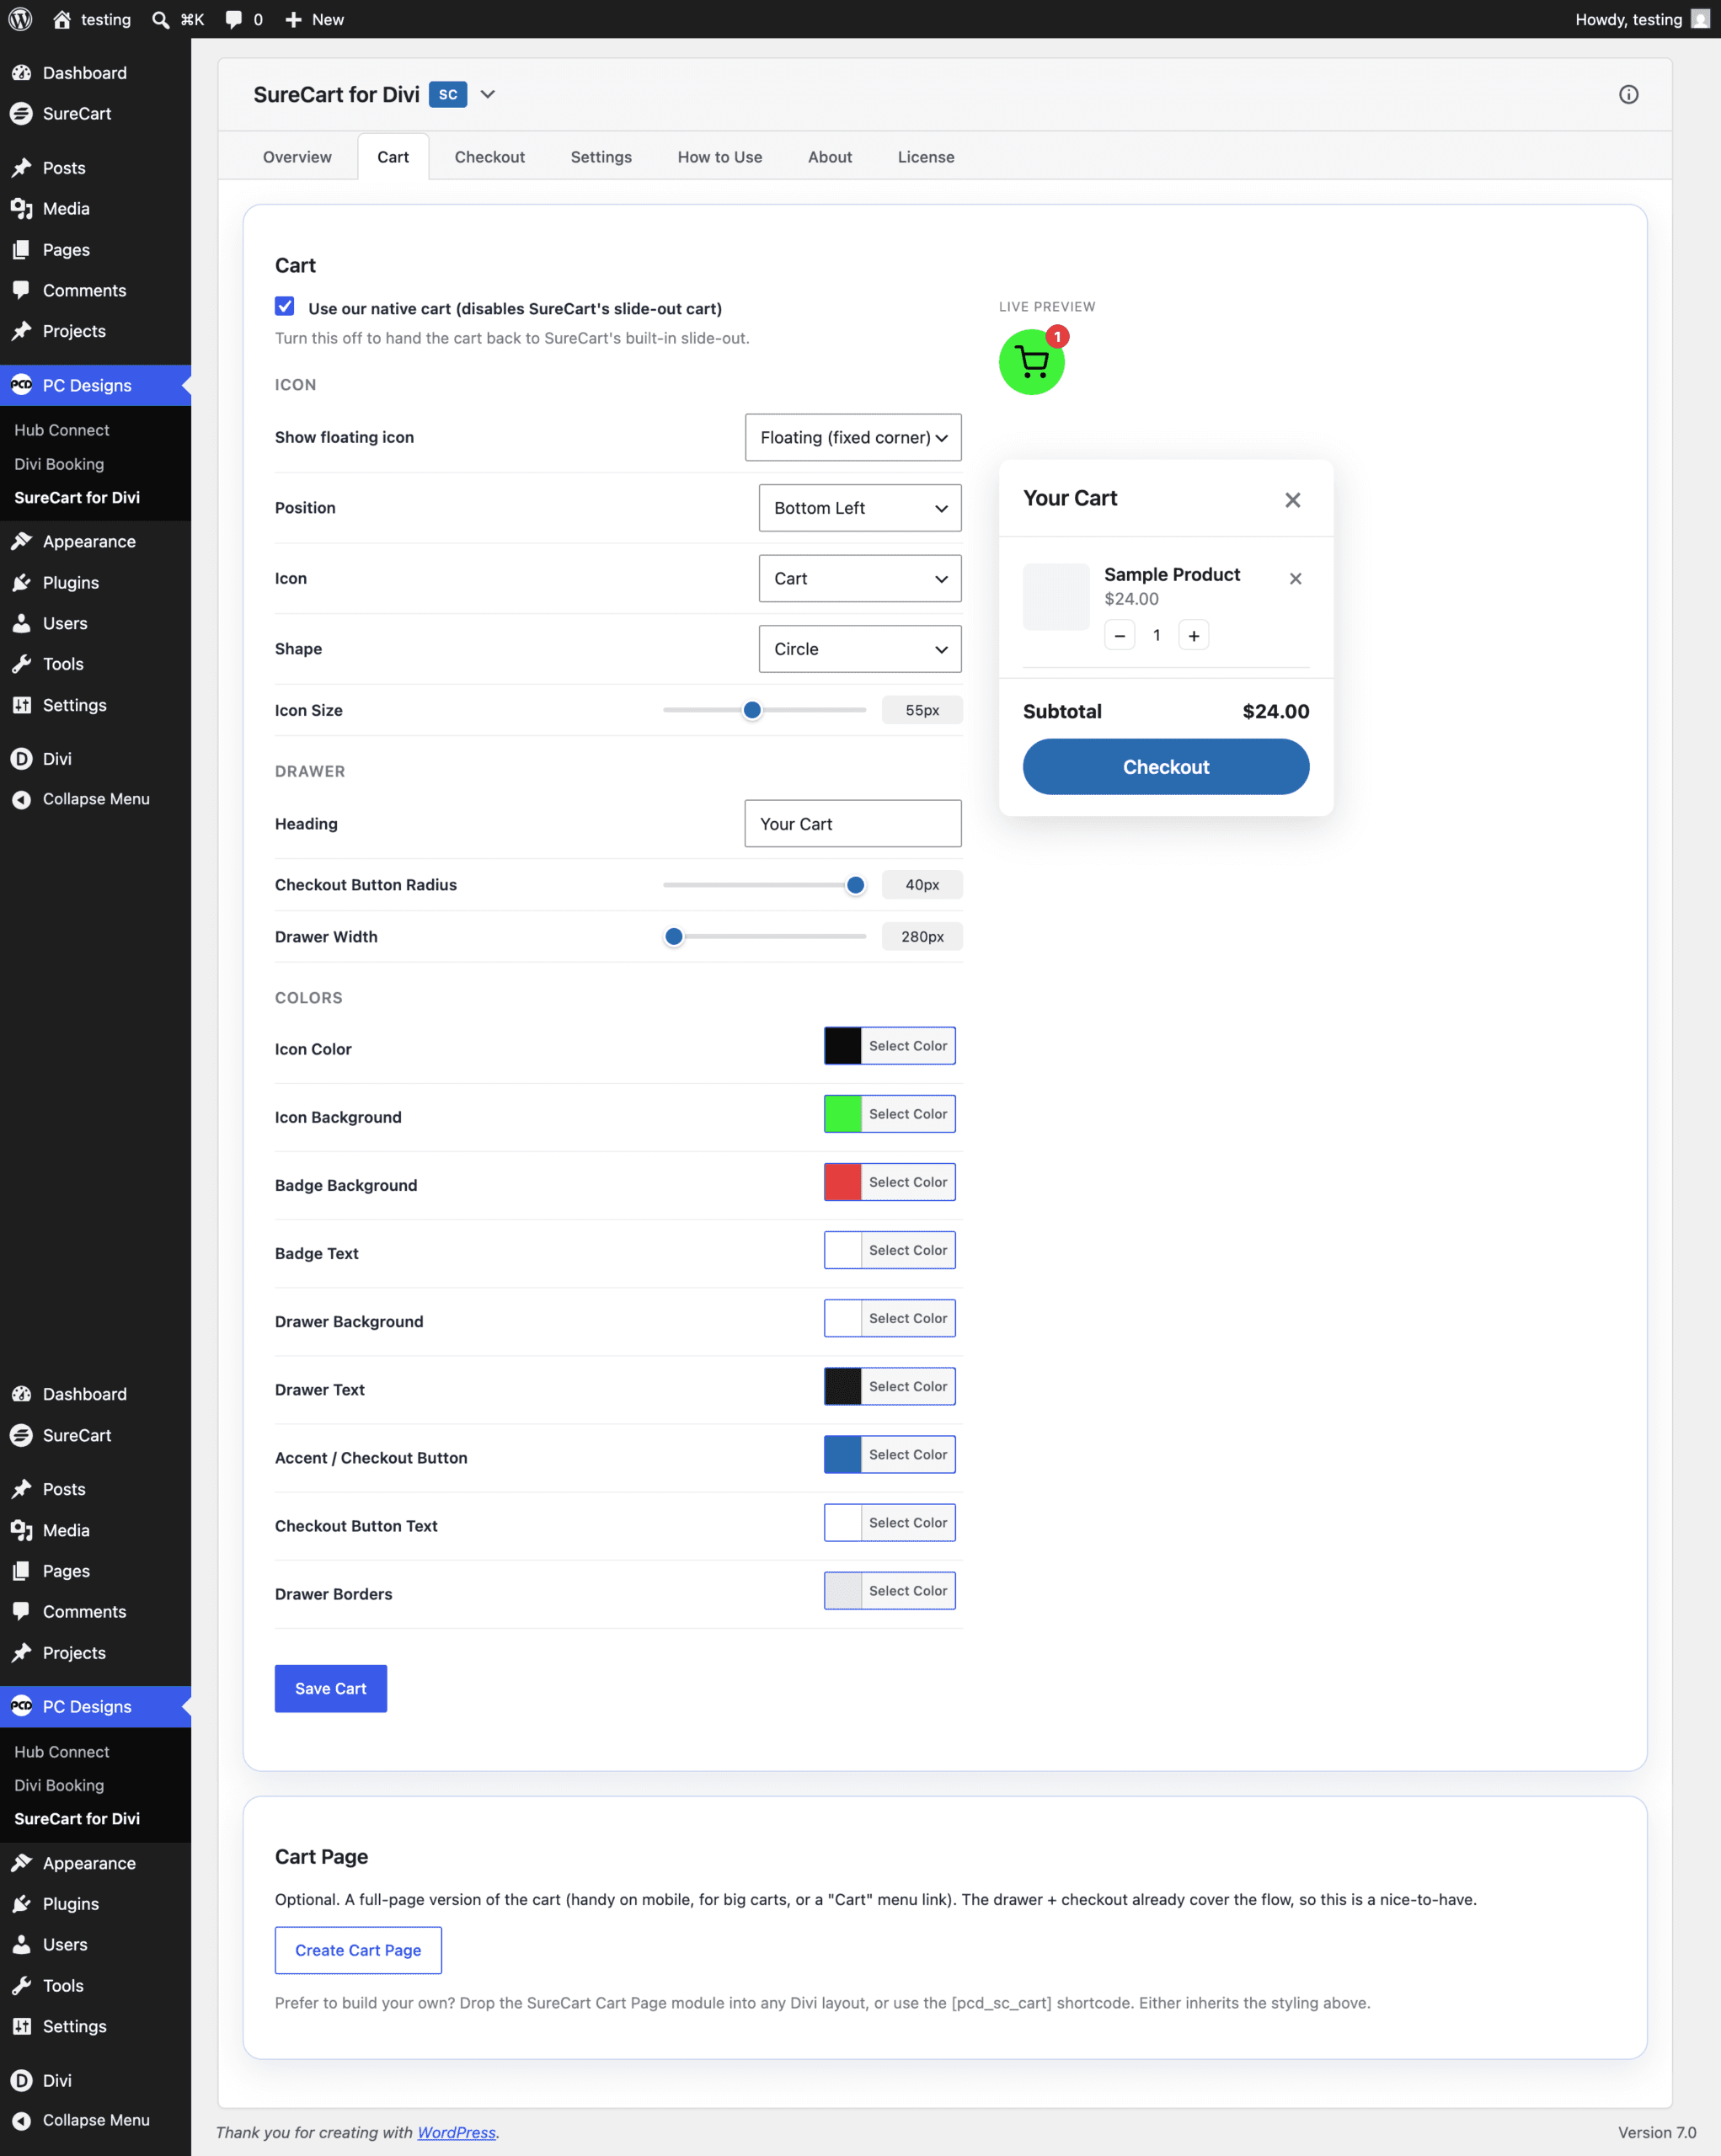The width and height of the screenshot is (1721, 2156).
Task: Open the Position dropdown
Action: [x=860, y=508]
